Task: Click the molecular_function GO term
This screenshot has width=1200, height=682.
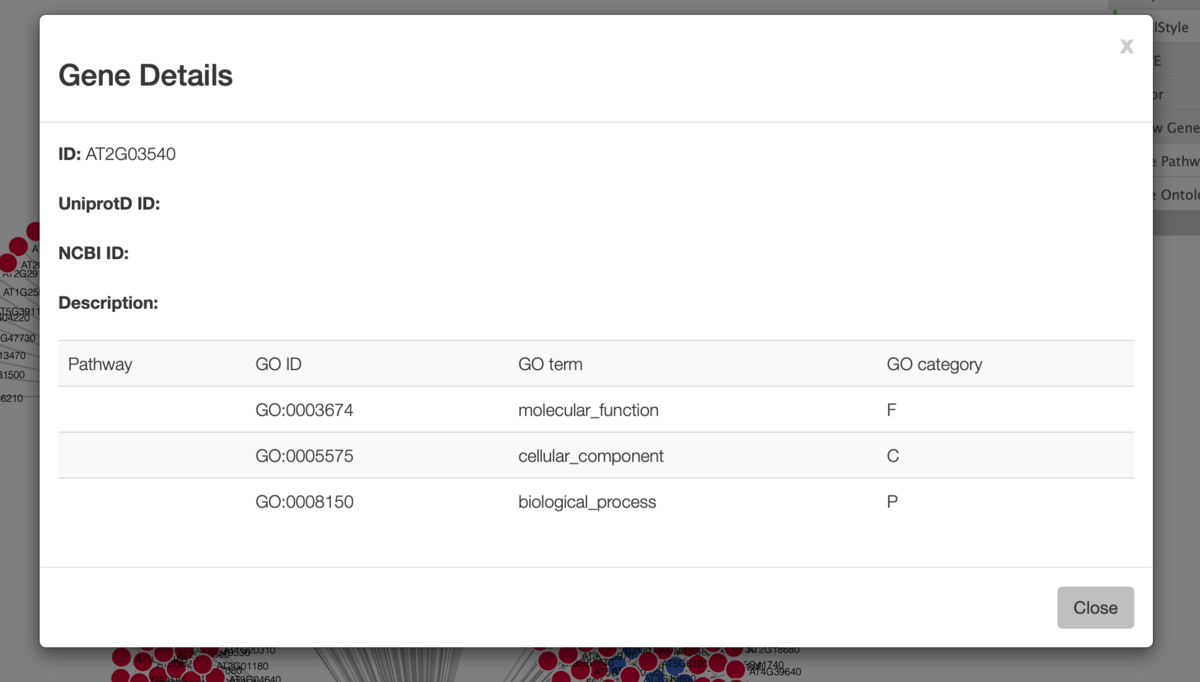Action: (588, 410)
